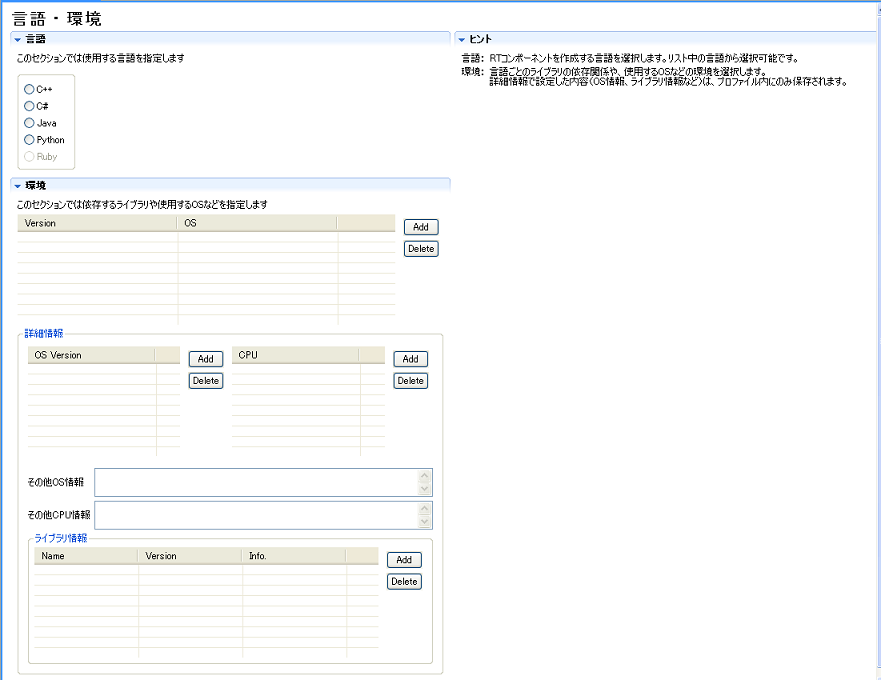This screenshot has height=680, width=881.
Task: Click the Name column header in library table
Action: tap(86, 556)
